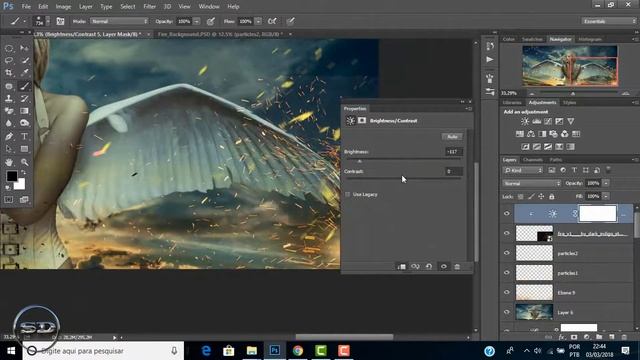Open the Essentials workspace dropdown

(608, 21)
